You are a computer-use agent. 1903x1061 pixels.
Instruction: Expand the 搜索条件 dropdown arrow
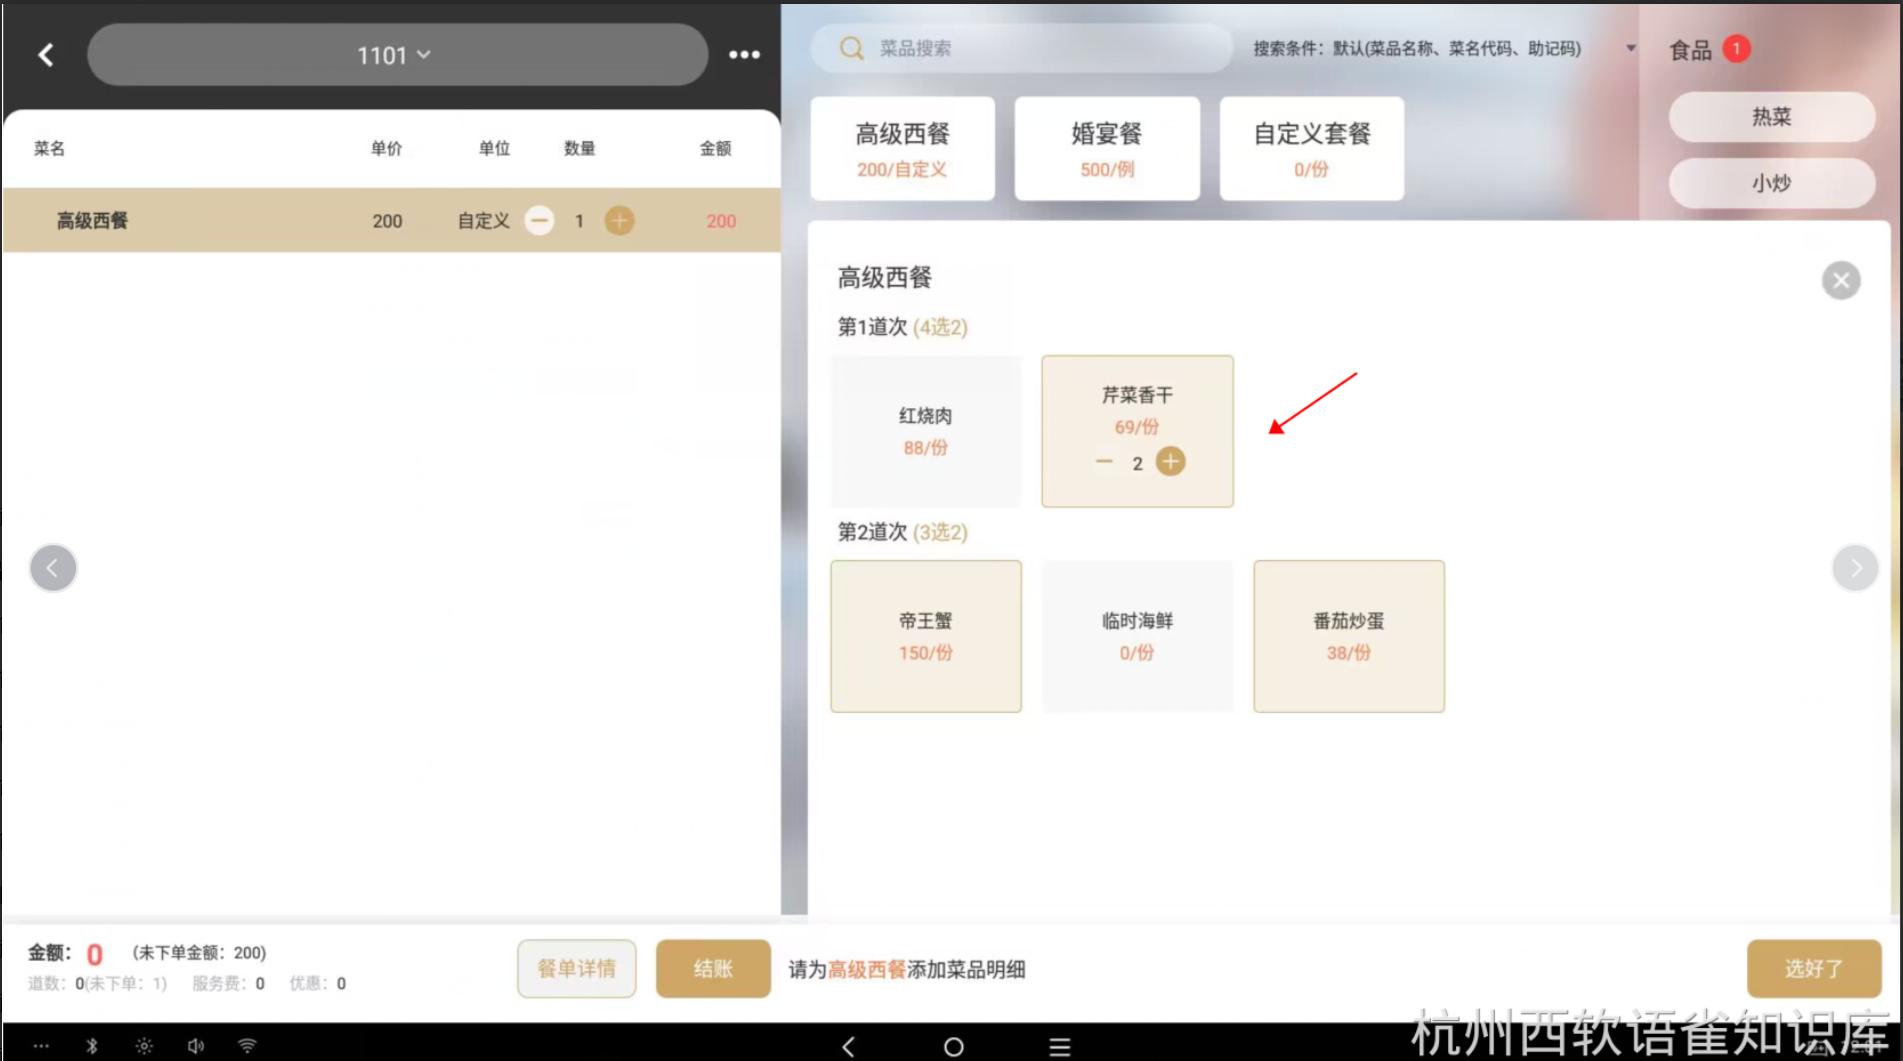pos(1631,48)
